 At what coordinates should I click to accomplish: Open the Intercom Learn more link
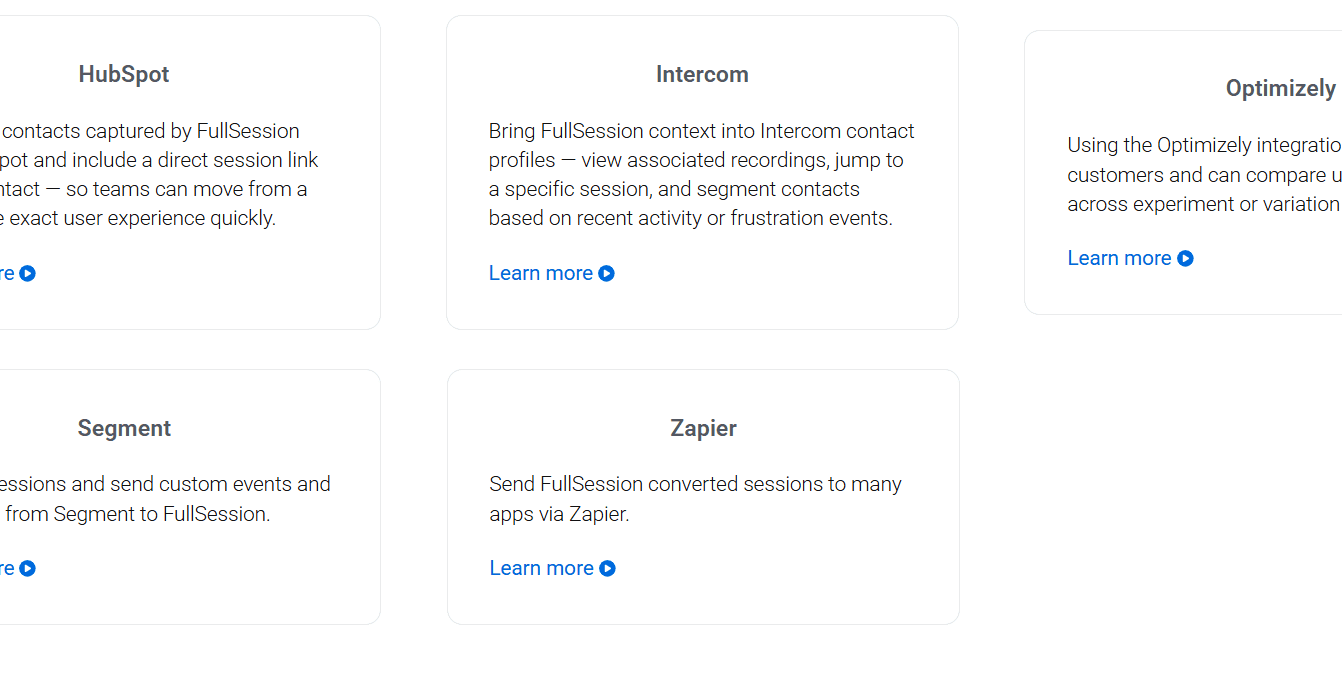point(541,273)
